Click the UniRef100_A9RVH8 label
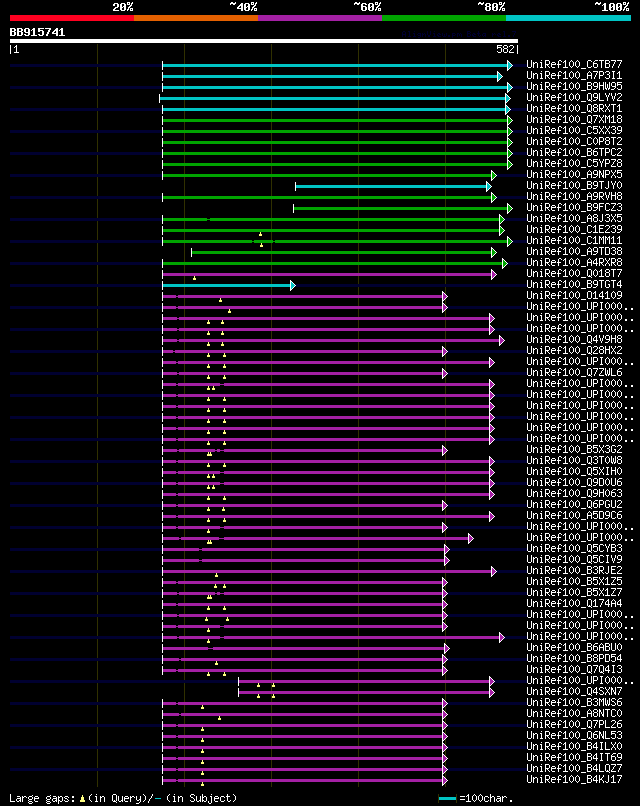The image size is (640, 806). click(574, 196)
